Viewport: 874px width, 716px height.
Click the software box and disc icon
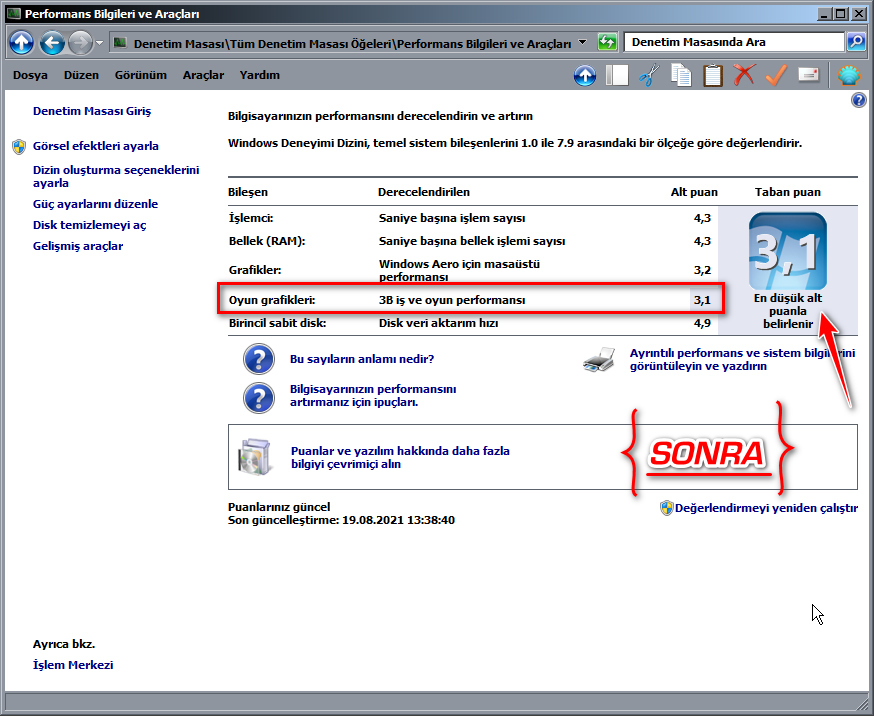[x=255, y=457]
